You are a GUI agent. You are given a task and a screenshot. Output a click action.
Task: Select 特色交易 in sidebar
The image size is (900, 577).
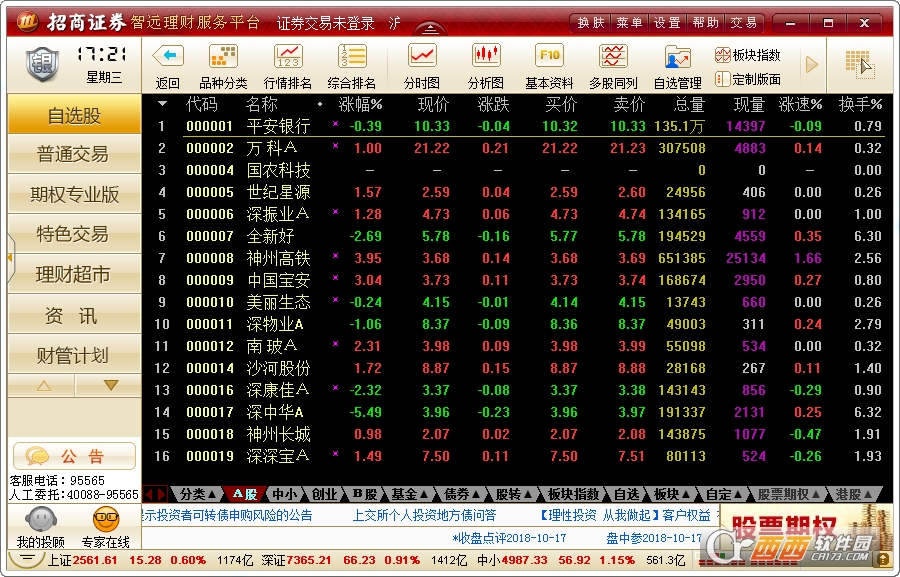click(x=75, y=234)
